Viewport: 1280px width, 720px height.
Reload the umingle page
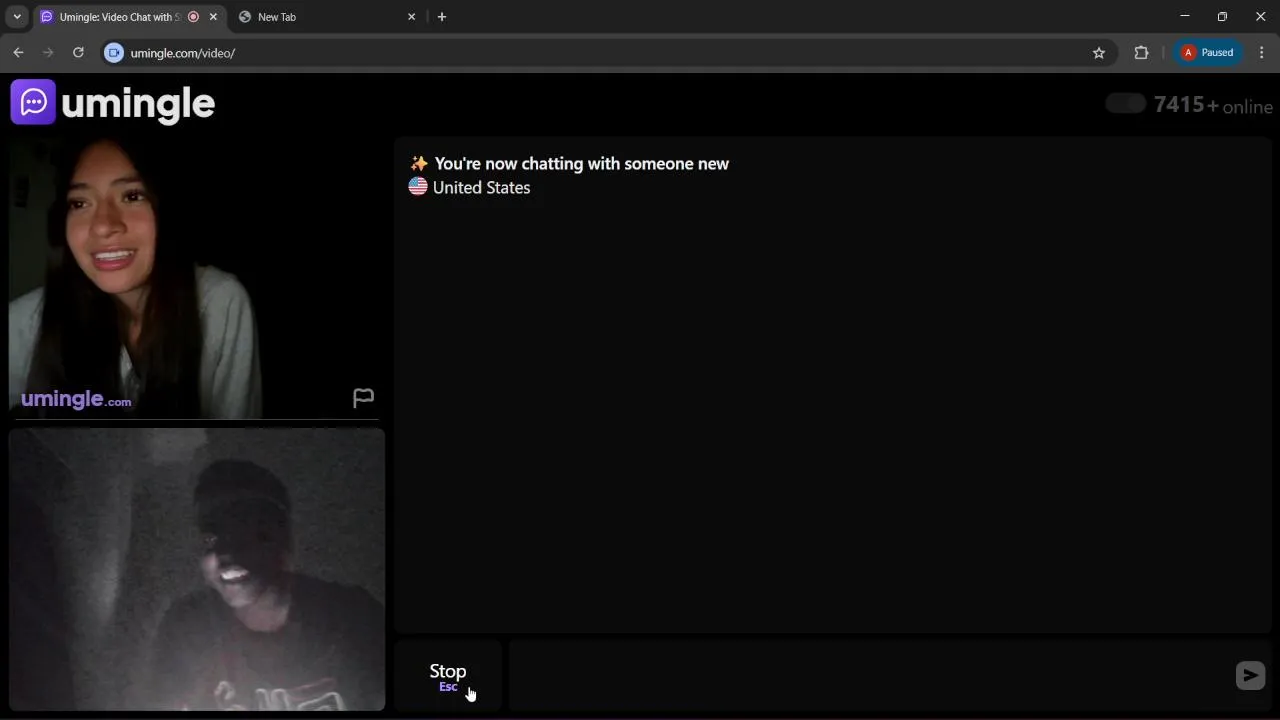point(78,53)
